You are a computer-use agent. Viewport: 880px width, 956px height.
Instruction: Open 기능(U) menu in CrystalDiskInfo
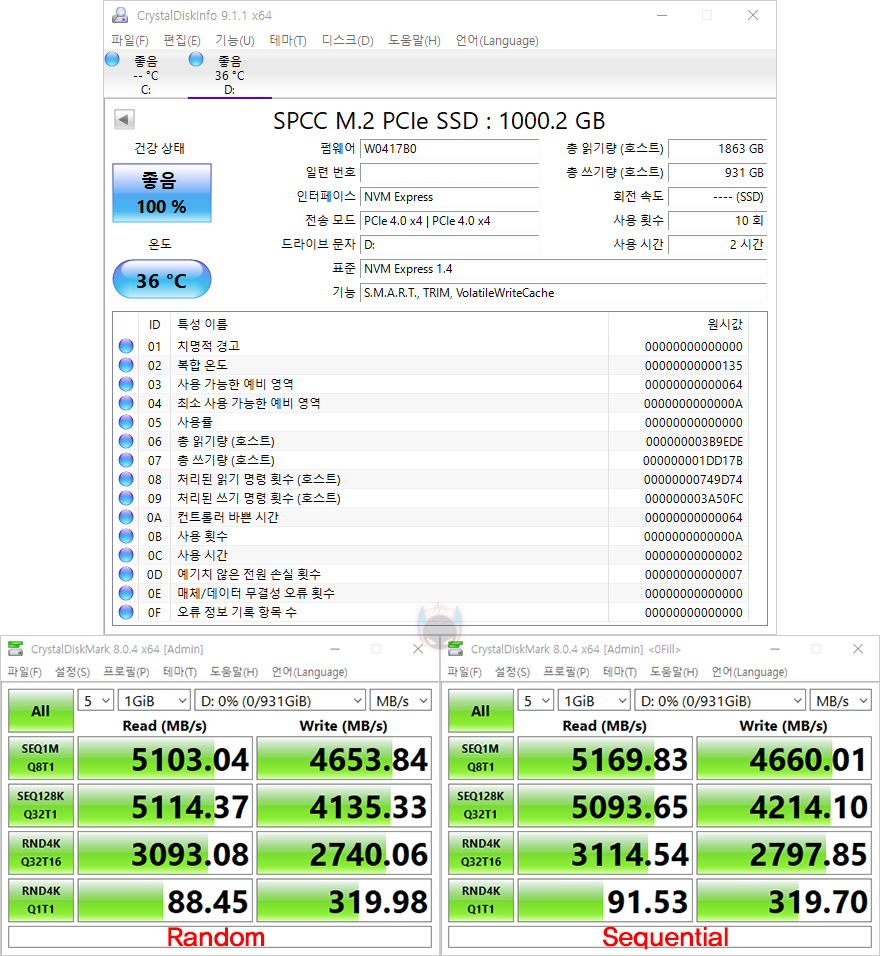235,41
